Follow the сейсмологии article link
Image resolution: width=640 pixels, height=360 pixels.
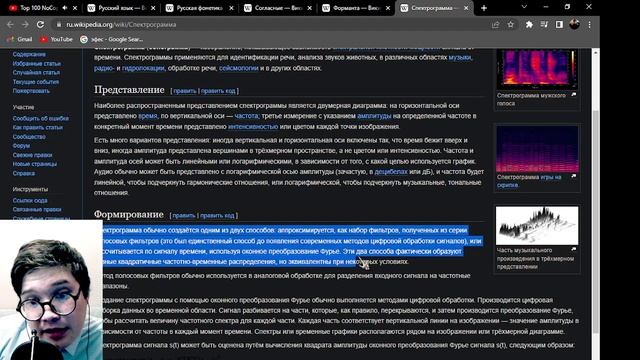(x=239, y=68)
